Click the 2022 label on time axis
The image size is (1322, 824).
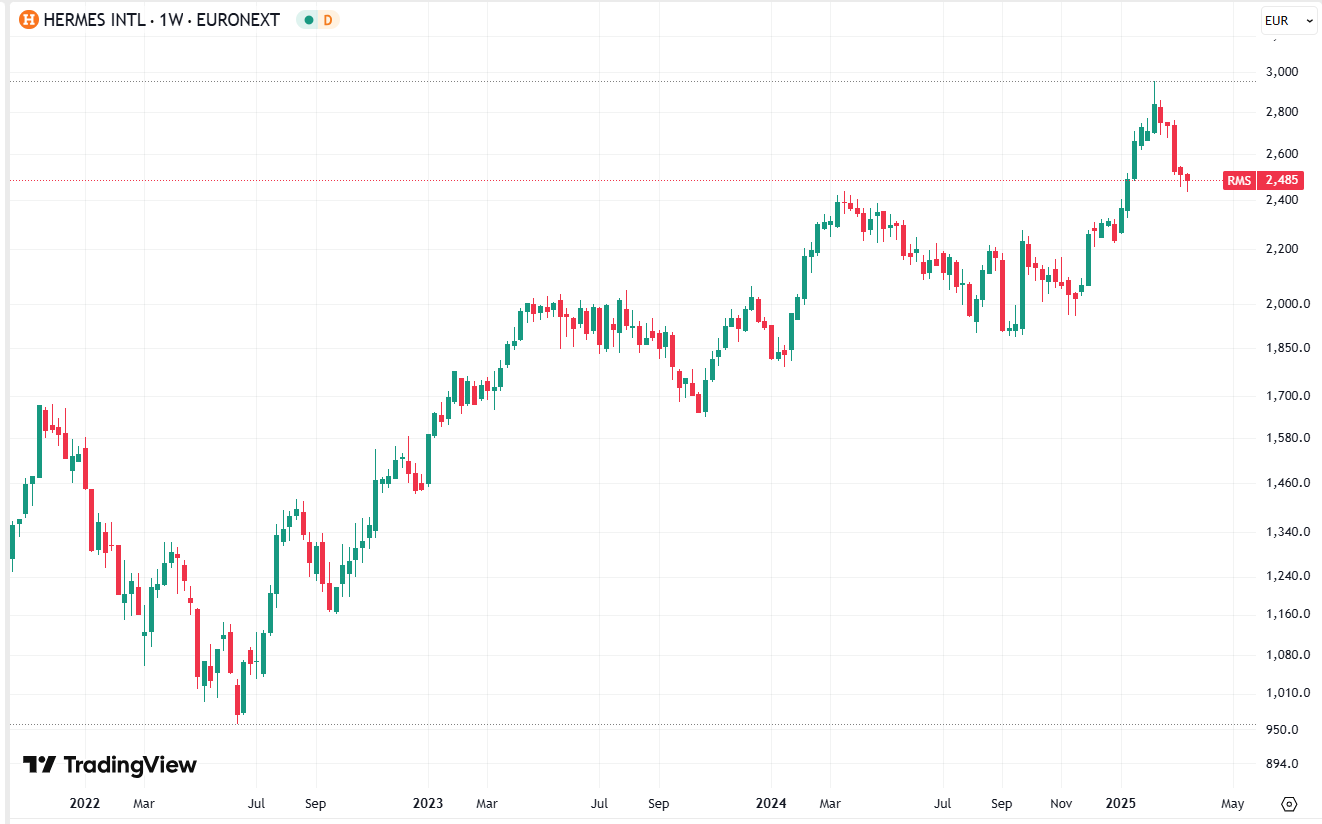[85, 803]
